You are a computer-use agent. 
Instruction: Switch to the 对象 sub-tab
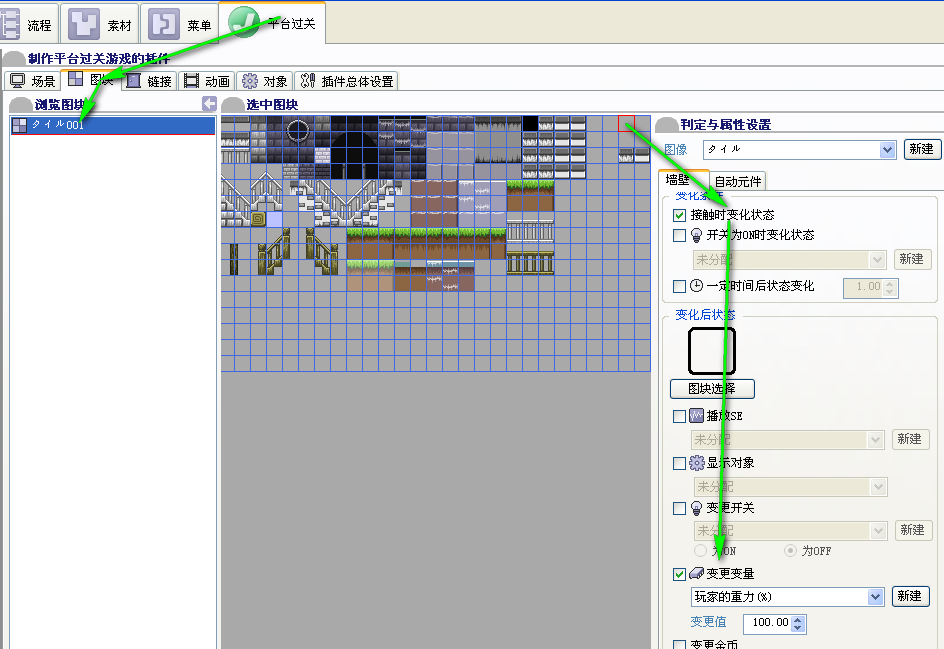click(x=265, y=81)
